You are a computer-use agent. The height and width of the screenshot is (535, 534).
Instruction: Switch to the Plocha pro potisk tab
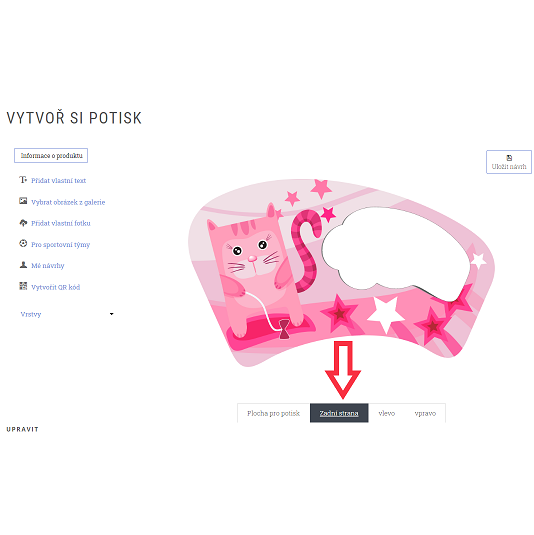click(x=273, y=413)
